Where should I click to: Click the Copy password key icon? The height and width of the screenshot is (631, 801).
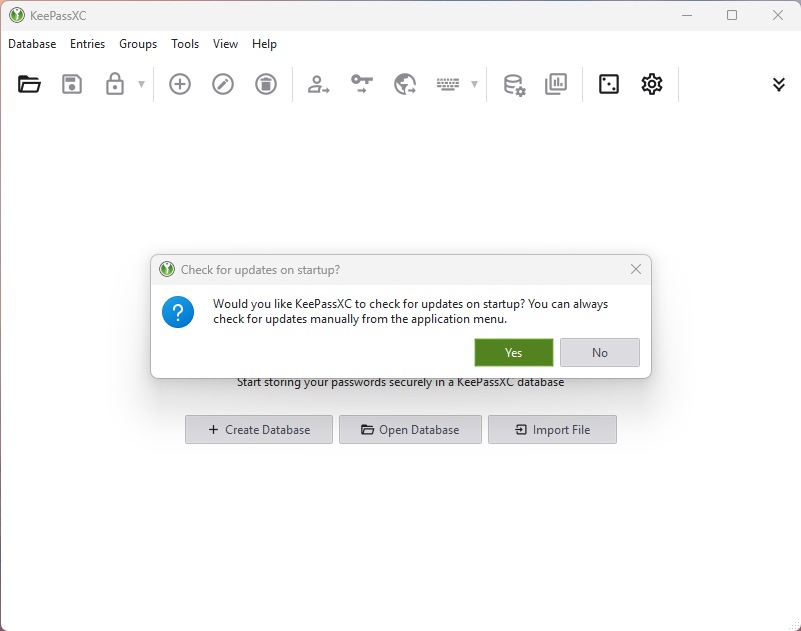(x=362, y=84)
